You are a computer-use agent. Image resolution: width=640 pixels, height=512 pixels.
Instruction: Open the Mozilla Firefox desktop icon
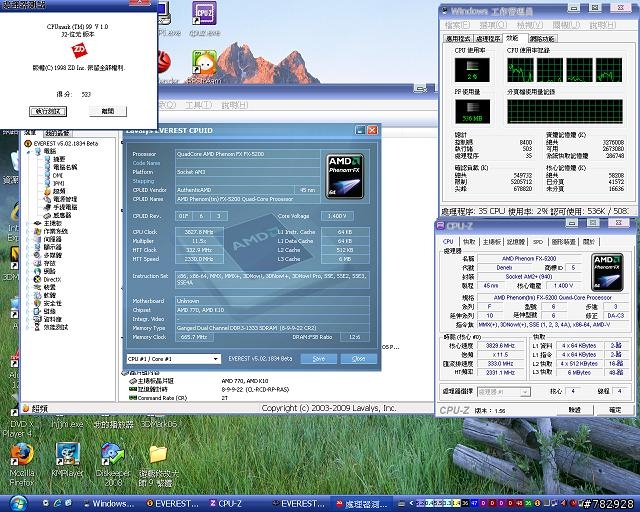pos(21,455)
